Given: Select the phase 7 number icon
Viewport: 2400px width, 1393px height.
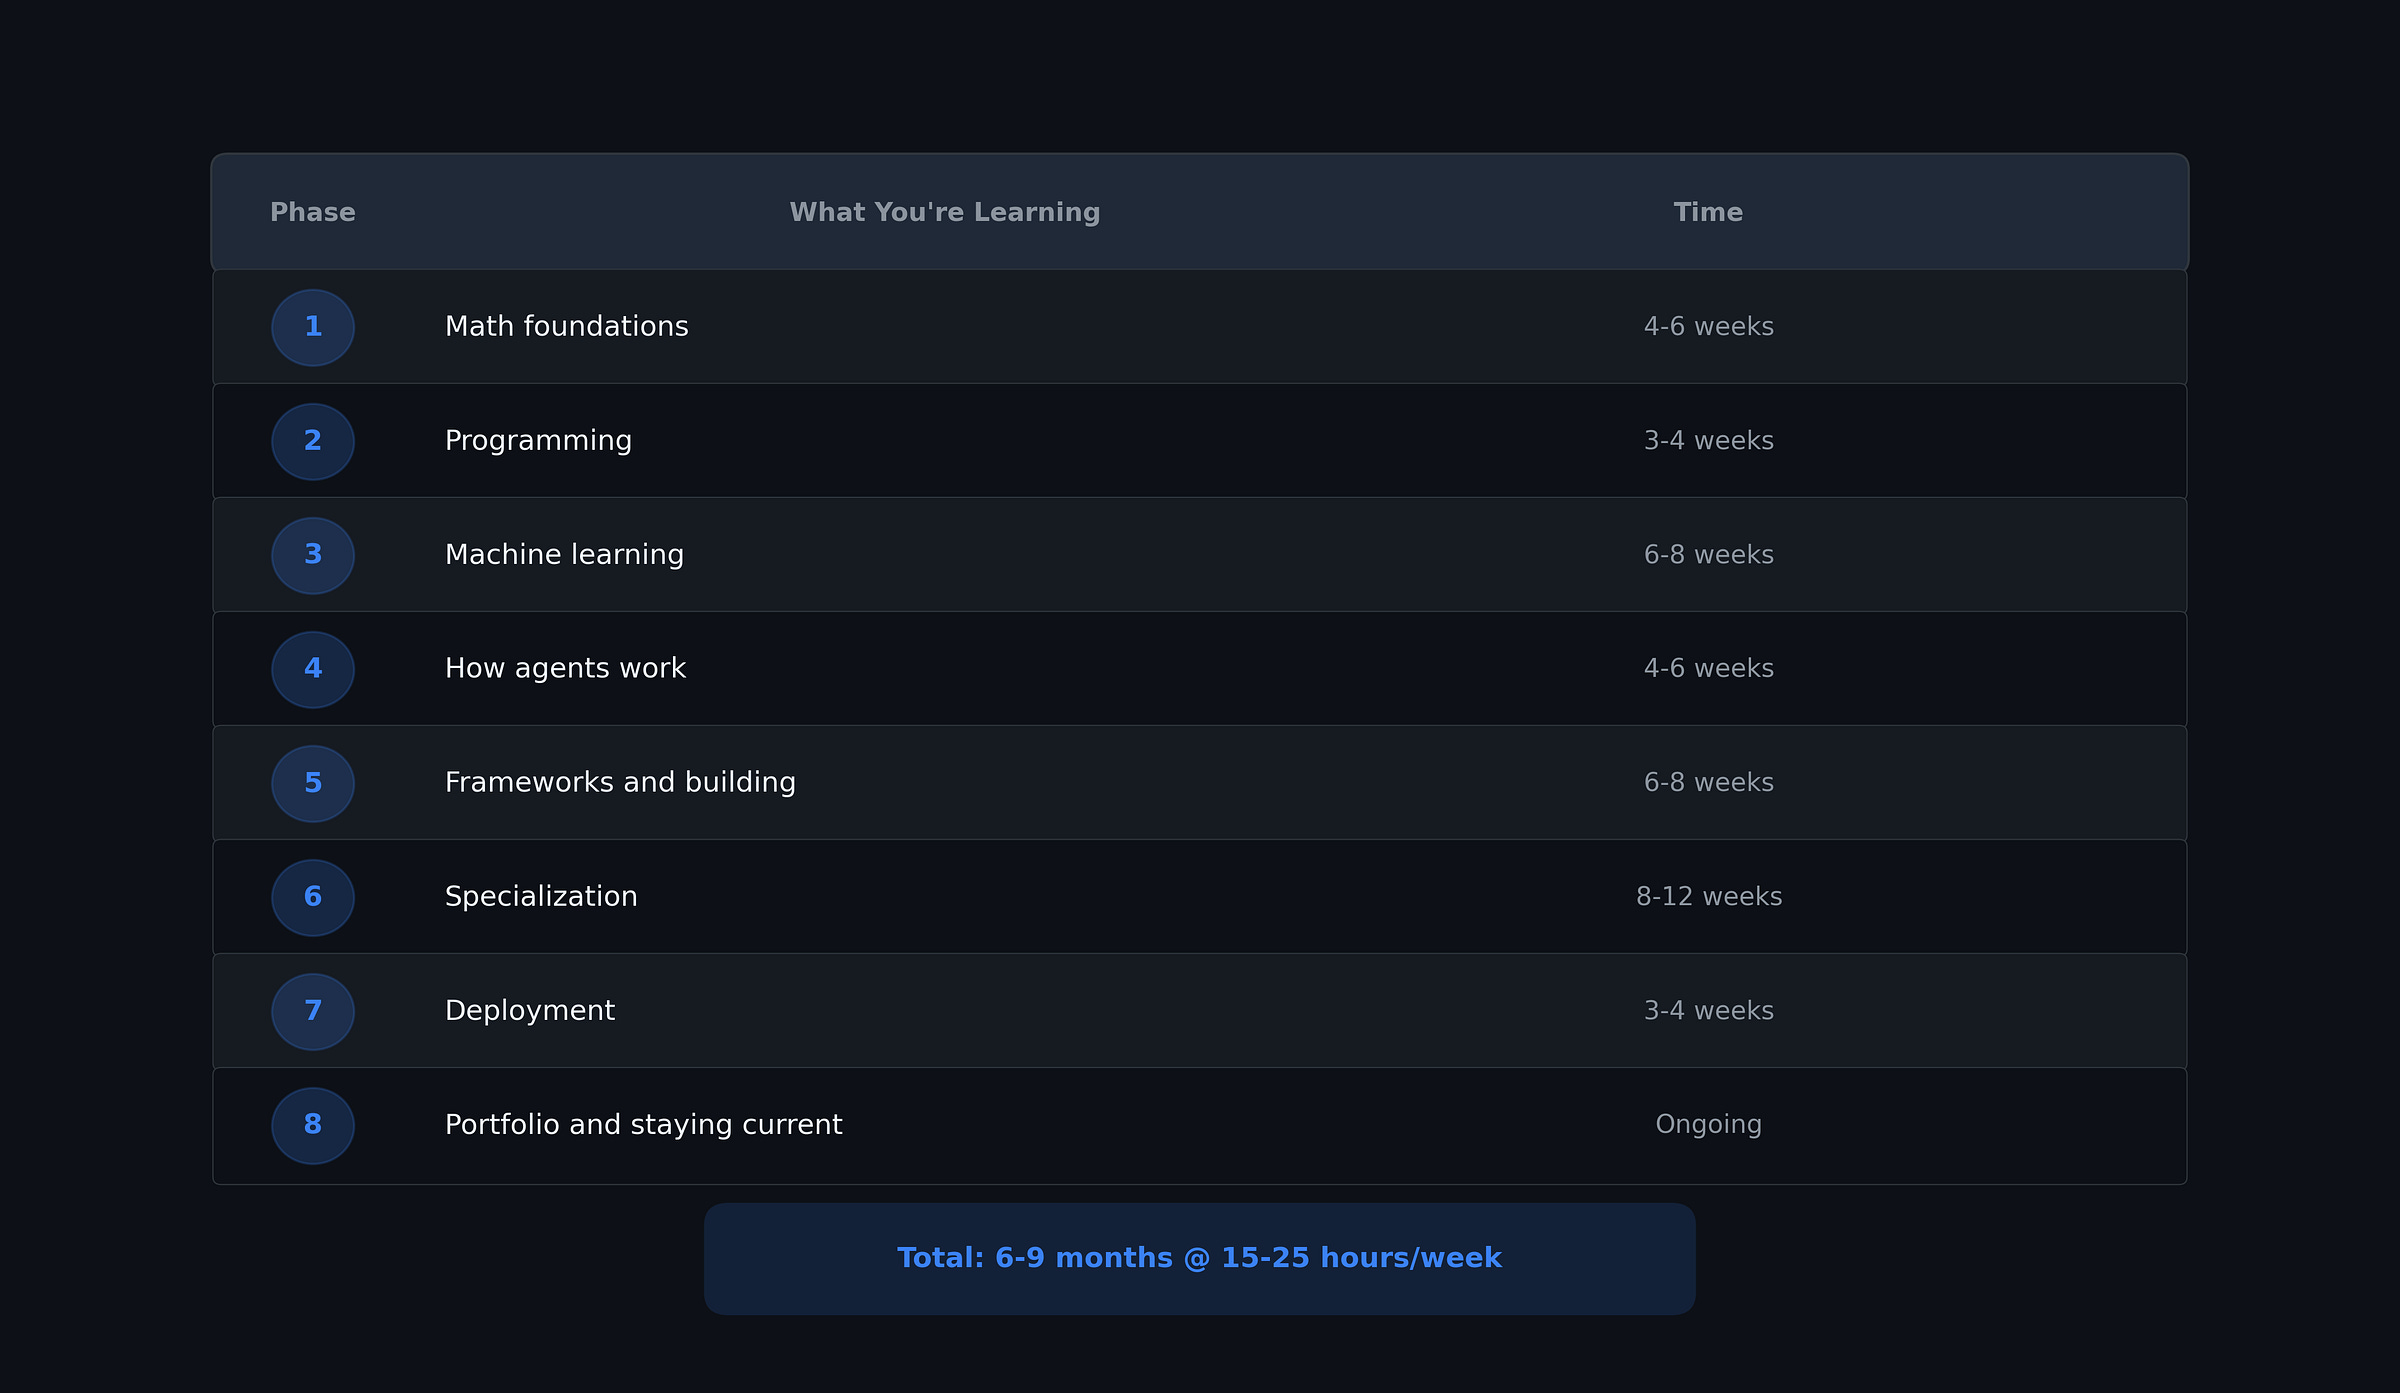Looking at the screenshot, I should [313, 1011].
